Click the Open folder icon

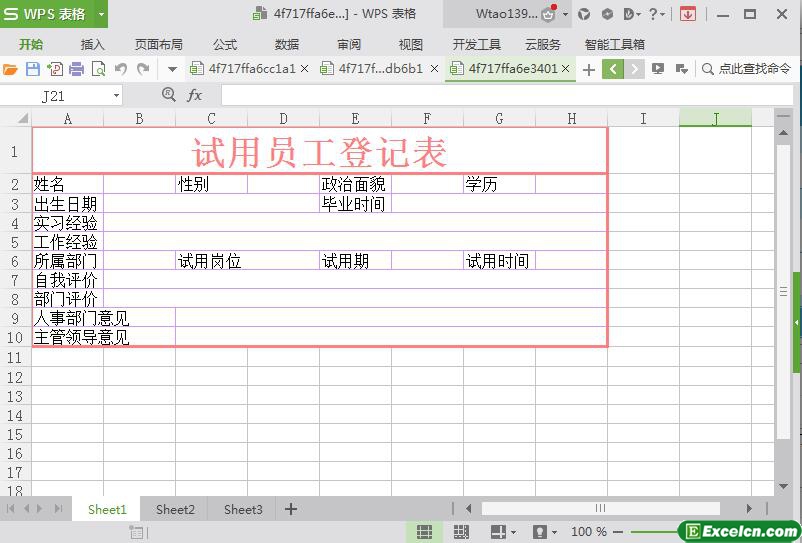[x=10, y=69]
